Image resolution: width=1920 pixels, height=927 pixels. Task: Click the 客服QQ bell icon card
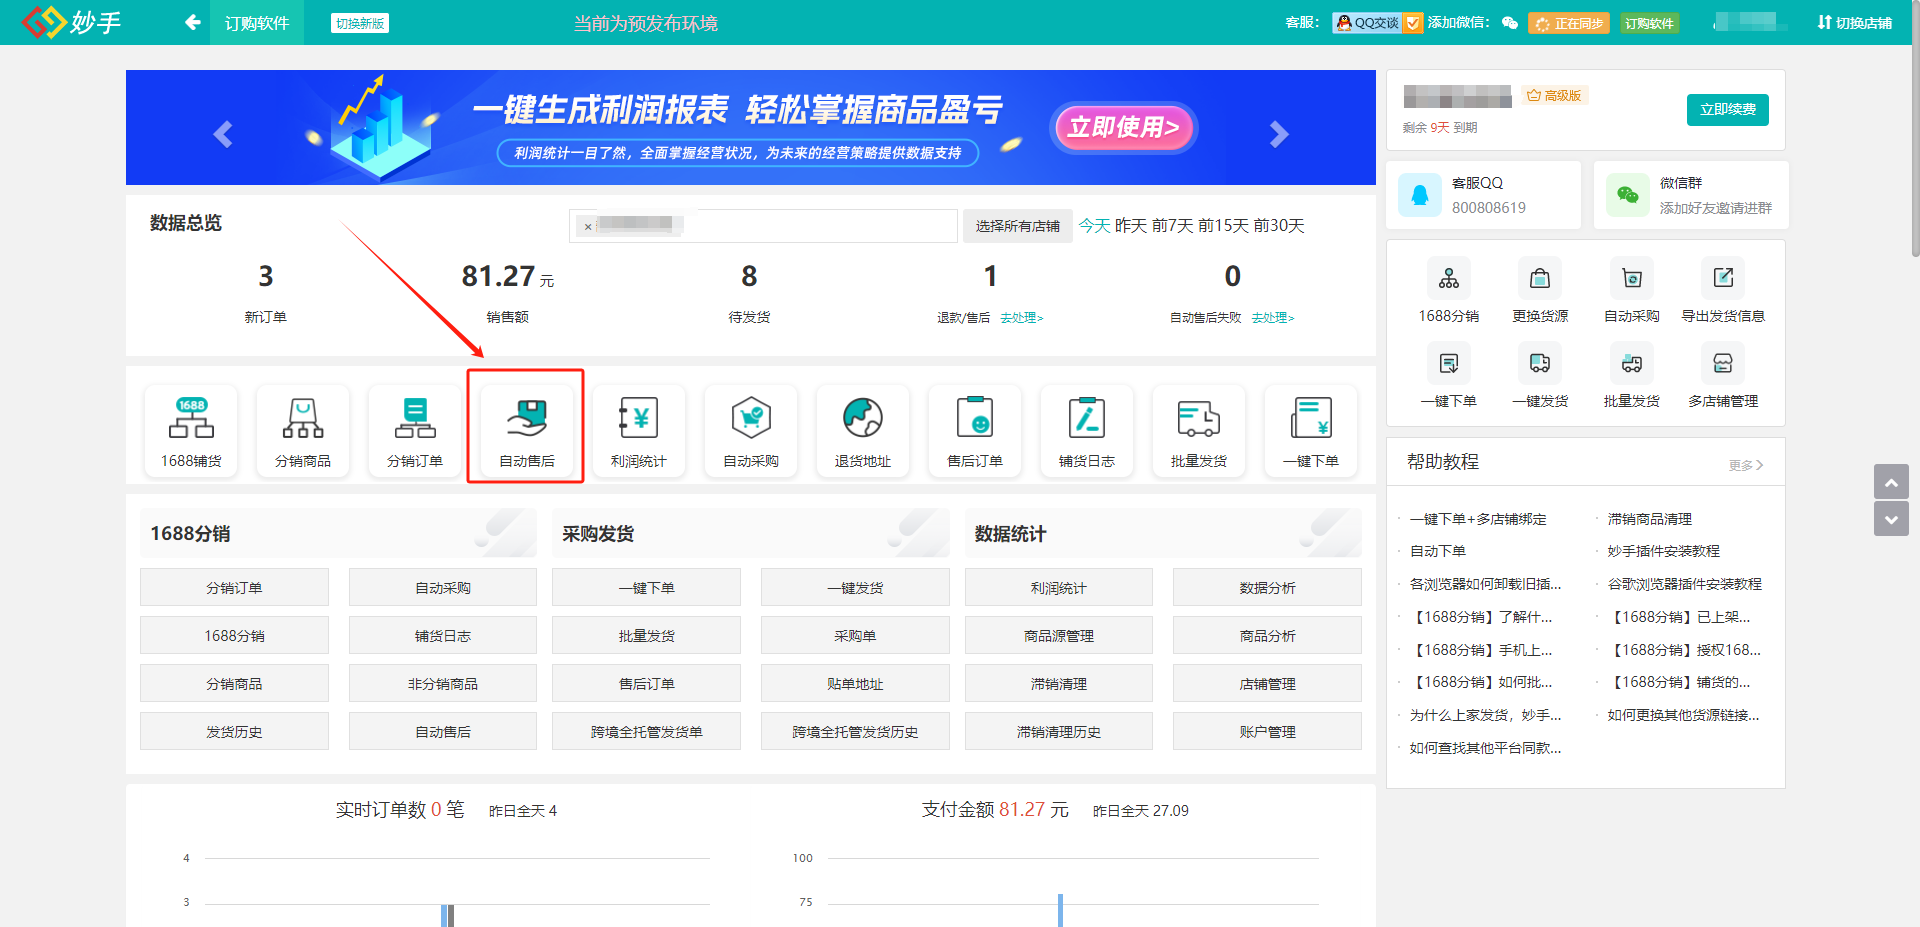[1419, 195]
